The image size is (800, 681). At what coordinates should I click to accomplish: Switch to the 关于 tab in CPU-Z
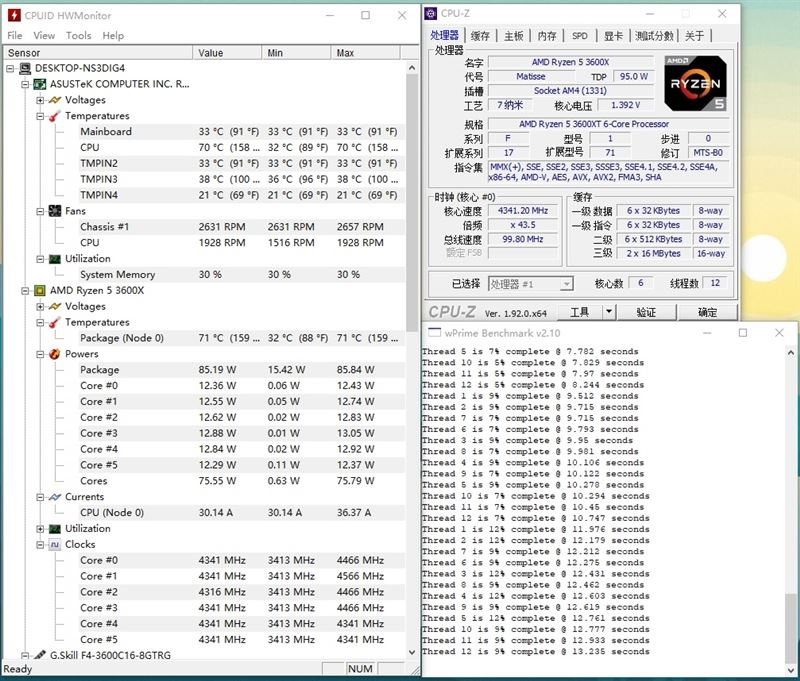694,36
